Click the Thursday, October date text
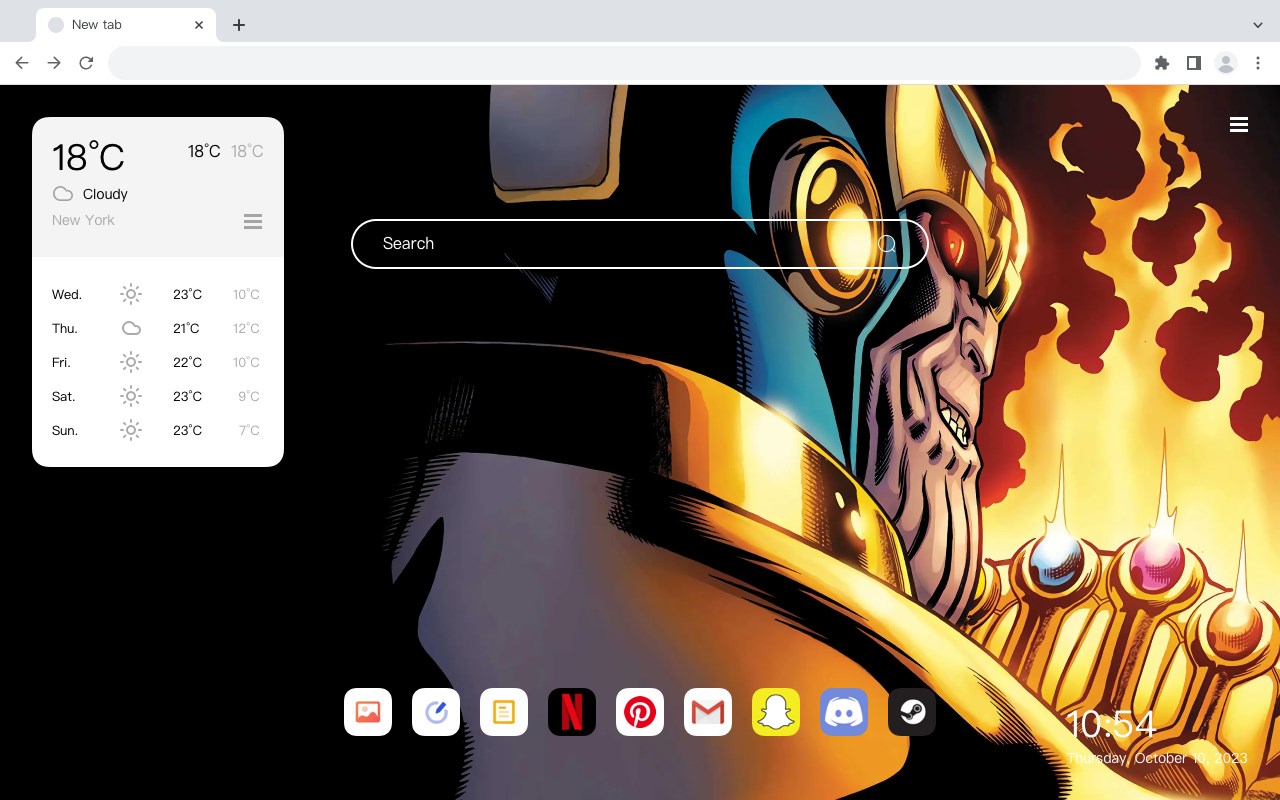This screenshot has width=1280, height=800. click(1157, 758)
